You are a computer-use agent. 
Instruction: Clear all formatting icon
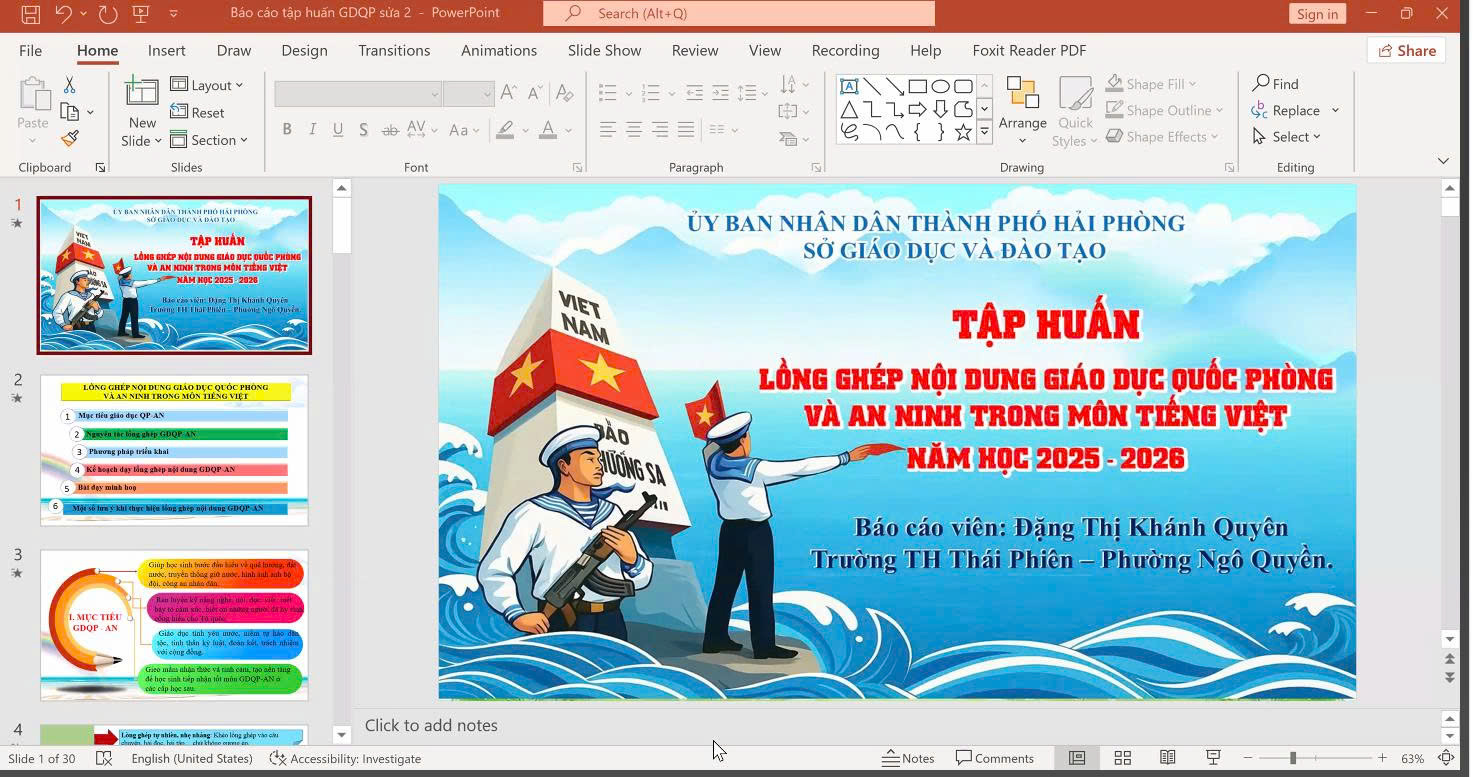(x=564, y=93)
